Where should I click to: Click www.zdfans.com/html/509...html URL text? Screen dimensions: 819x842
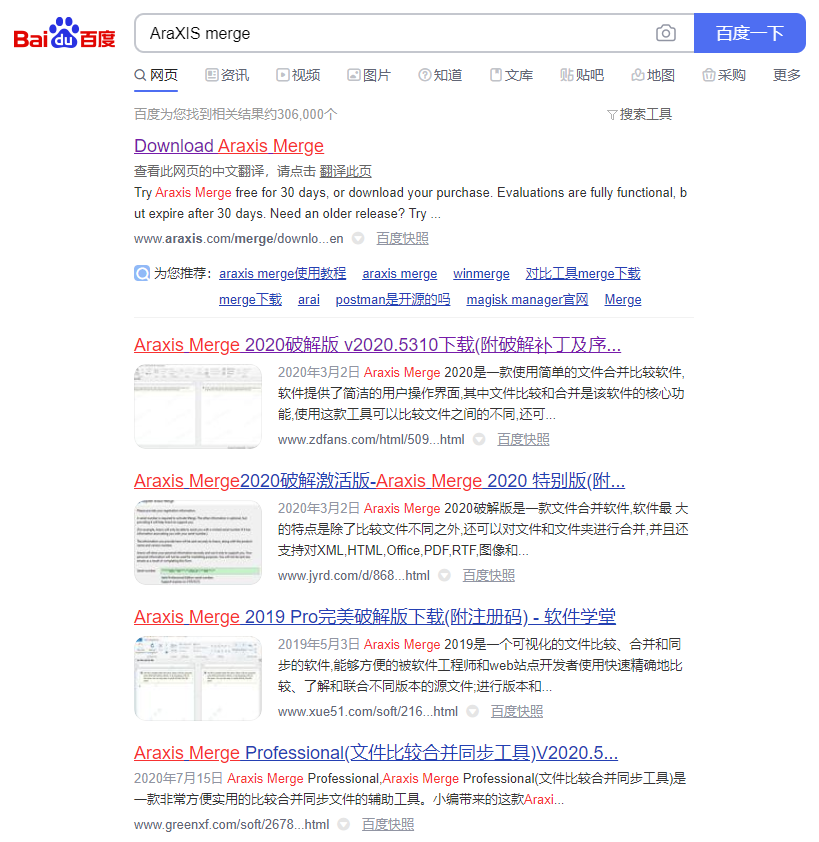pos(371,440)
